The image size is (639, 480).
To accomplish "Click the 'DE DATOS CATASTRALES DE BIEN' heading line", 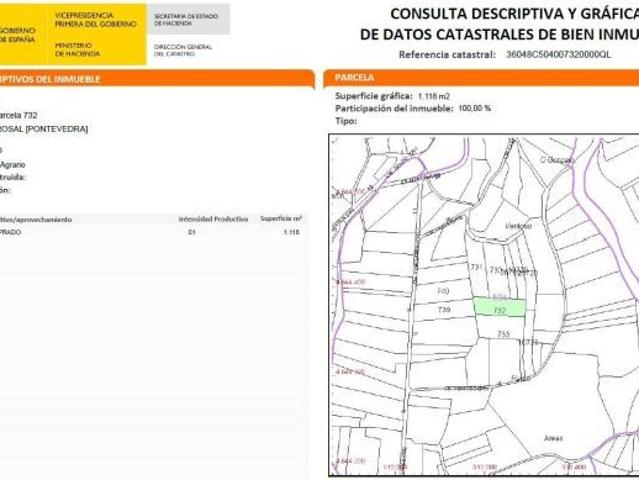I will pos(499,35).
